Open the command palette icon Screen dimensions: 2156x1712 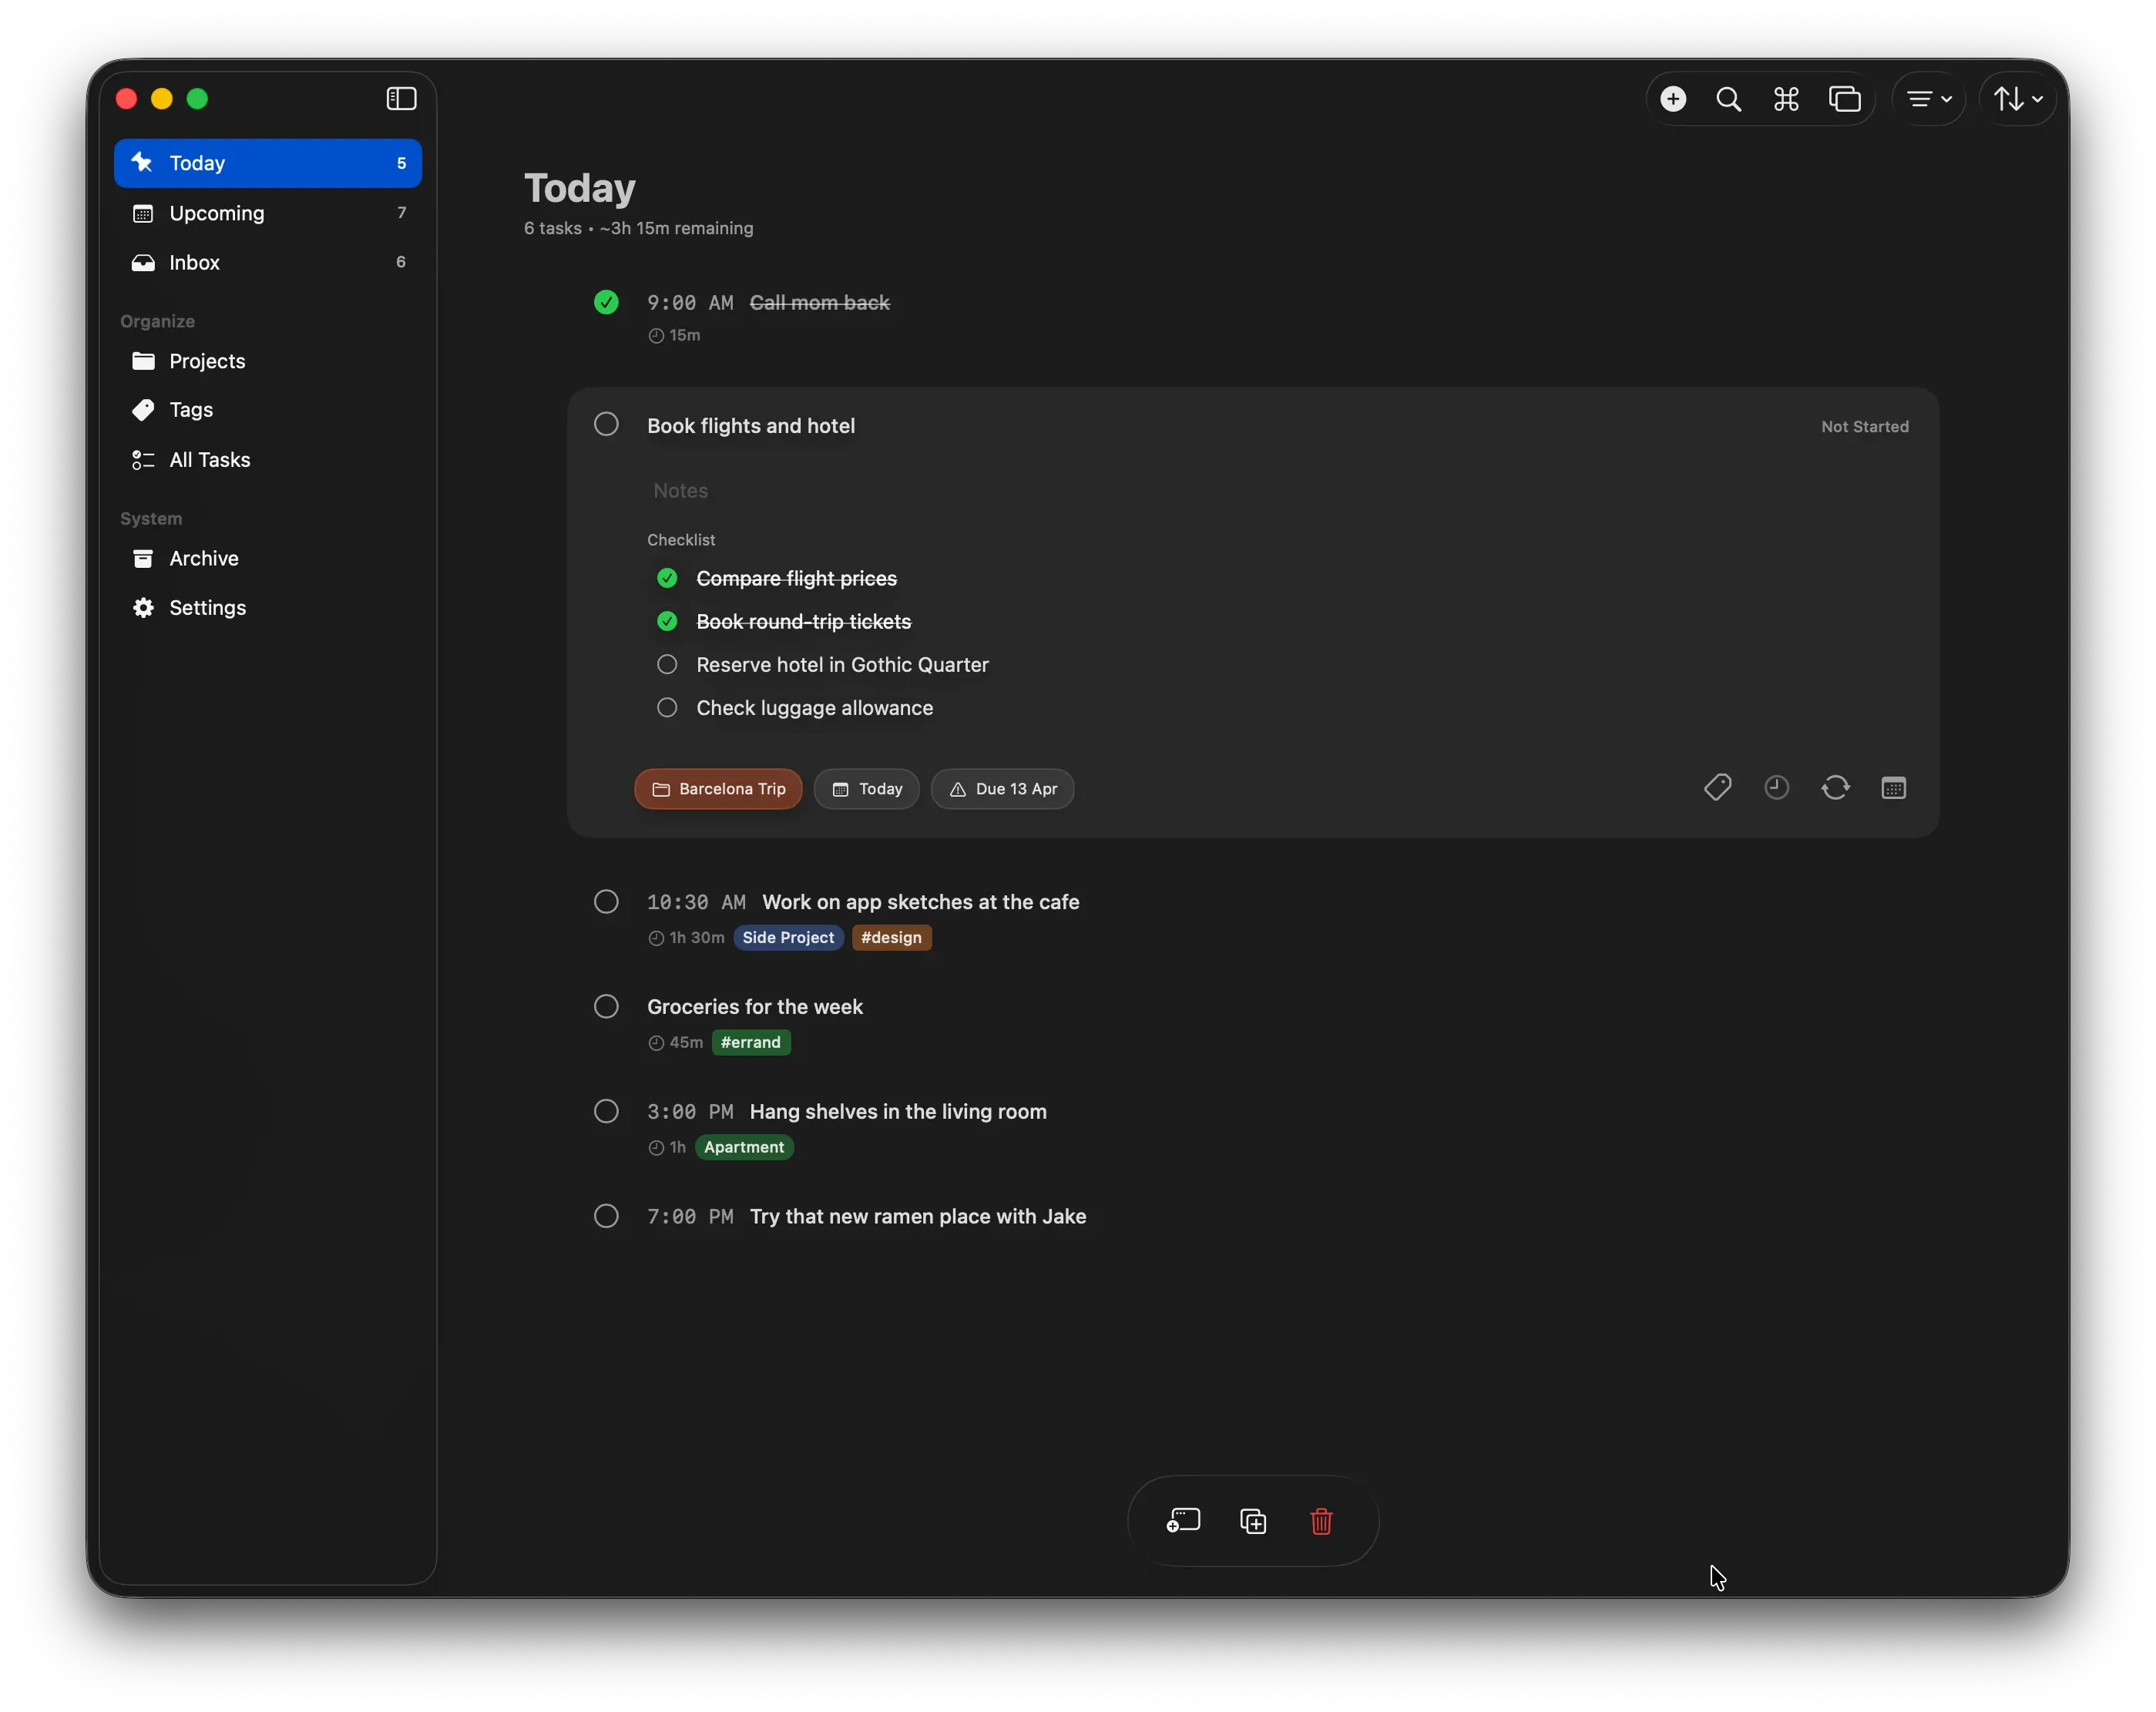pos(1786,98)
